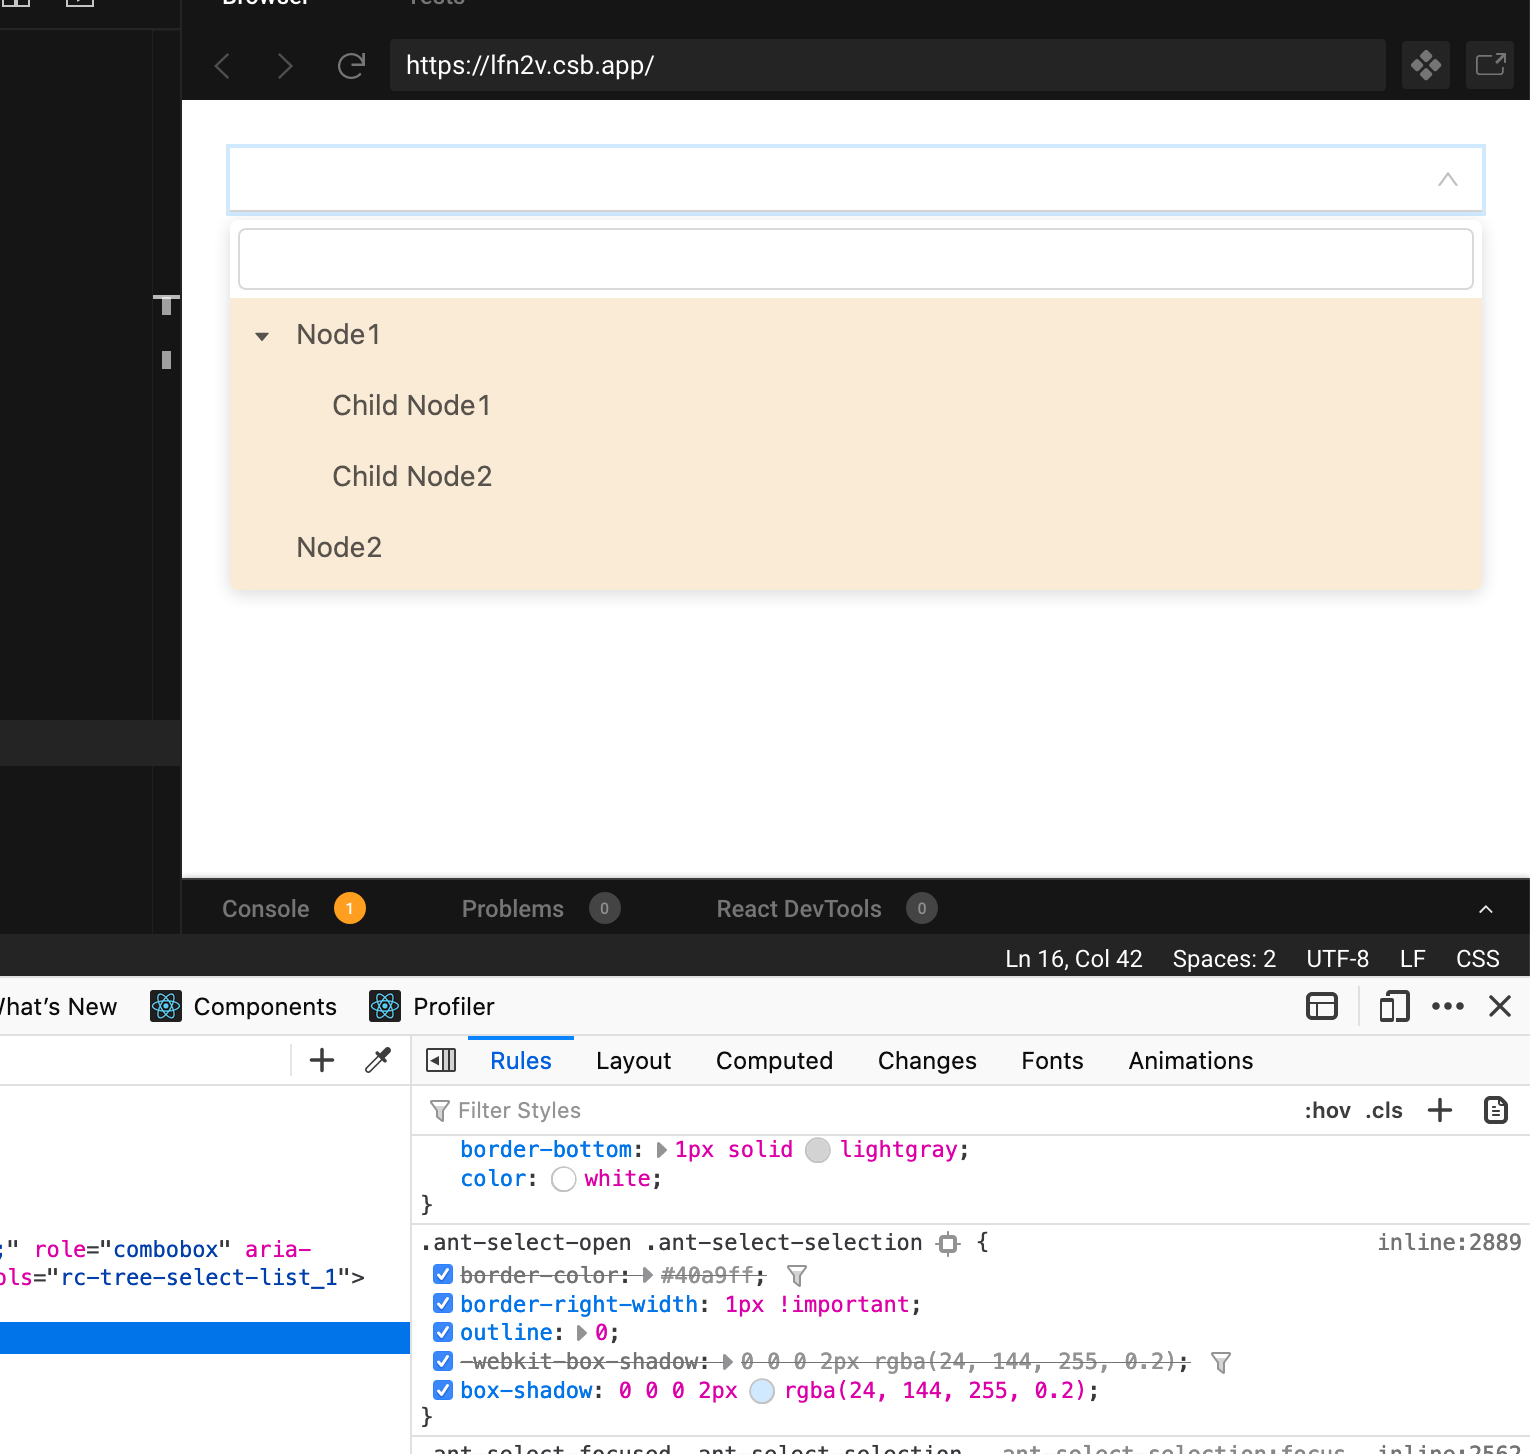Uncheck the border-right-width property
This screenshot has width=1530, height=1454.
pos(443,1303)
